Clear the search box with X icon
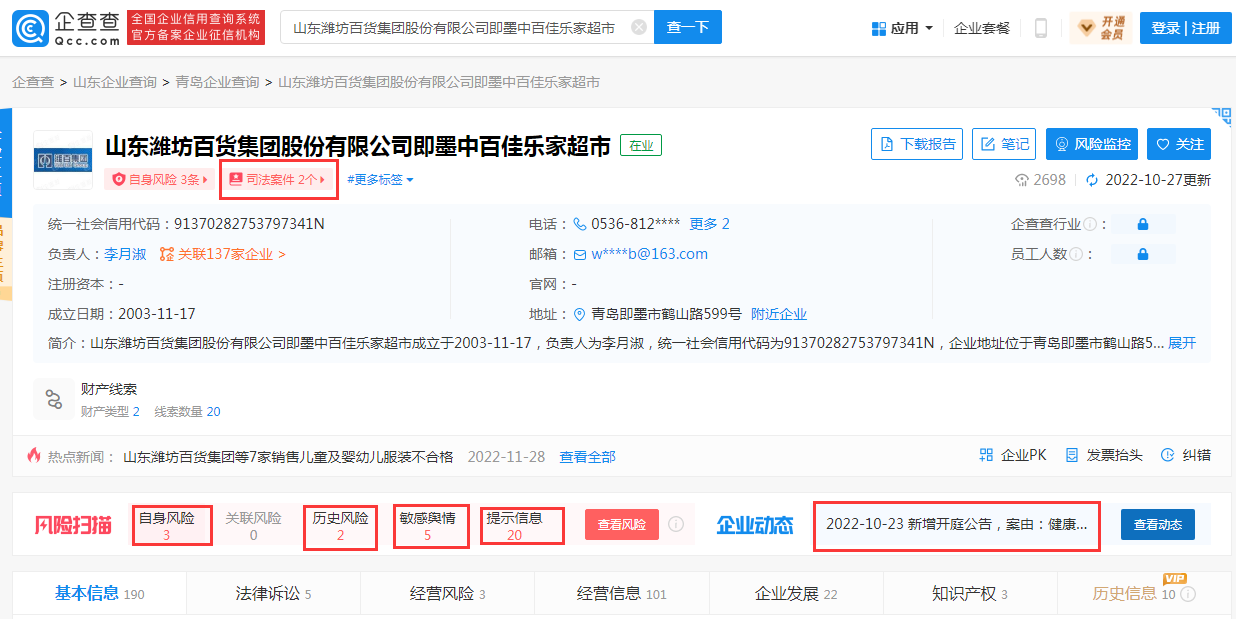1236x619 pixels. [639, 28]
